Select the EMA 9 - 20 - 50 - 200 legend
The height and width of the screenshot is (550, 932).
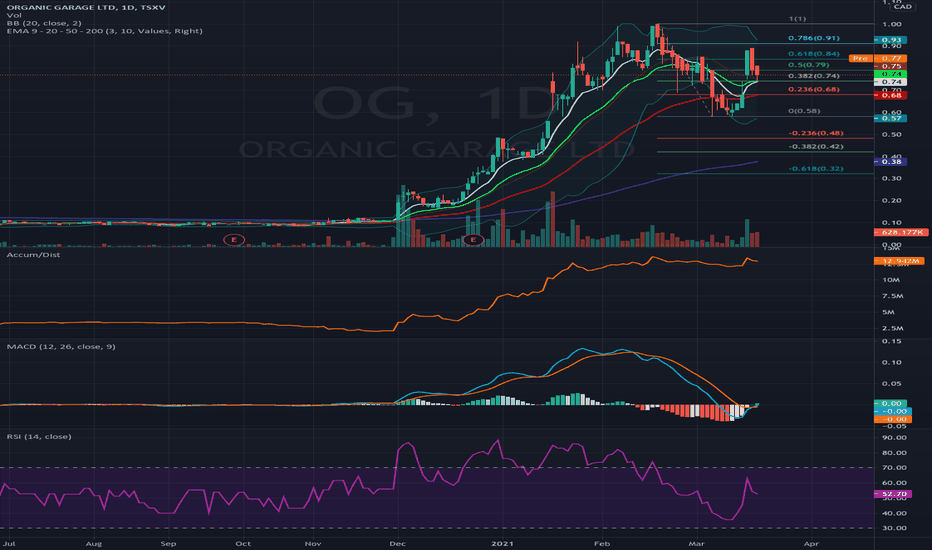tap(105, 31)
